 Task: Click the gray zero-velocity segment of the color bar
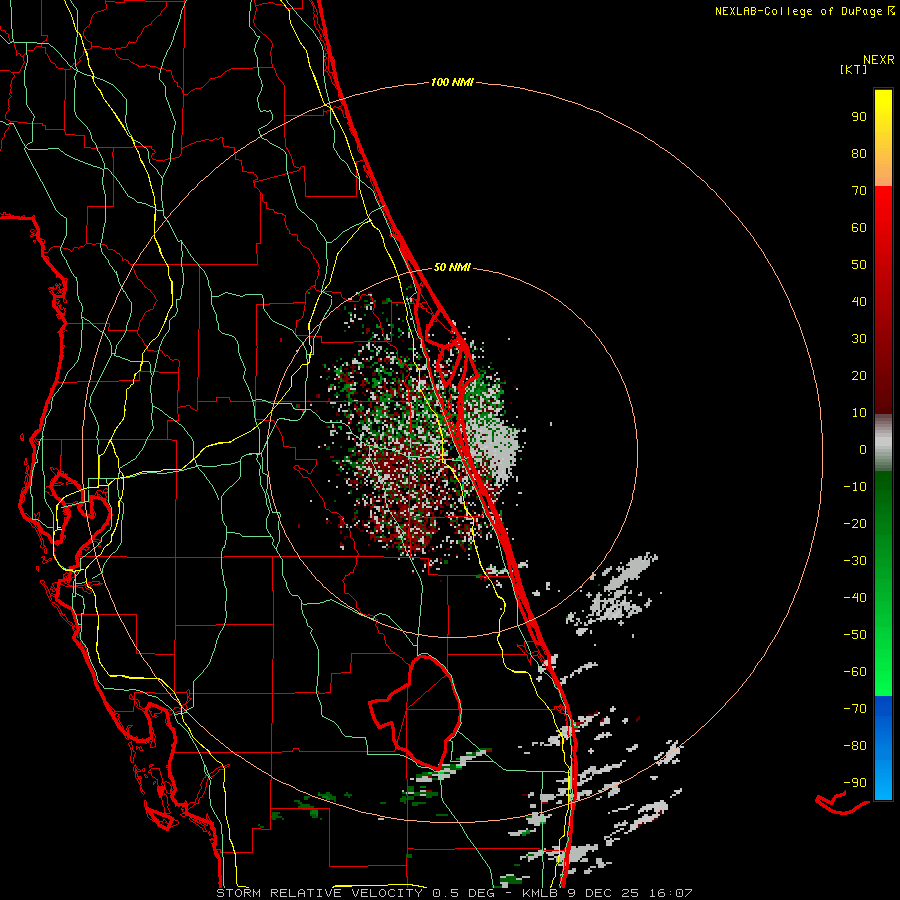pos(883,443)
